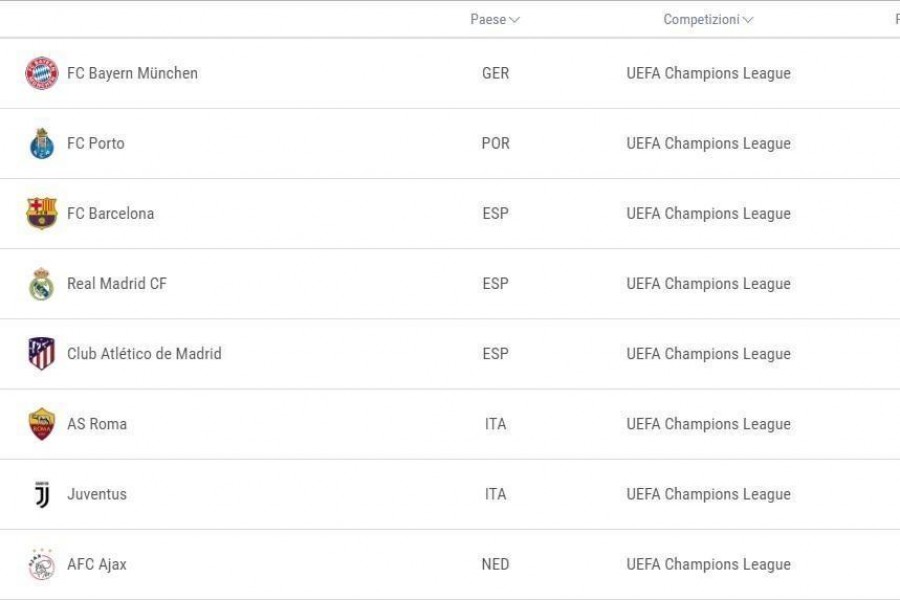
Task: Click the Real Madrid CF crest
Action: coord(42,284)
